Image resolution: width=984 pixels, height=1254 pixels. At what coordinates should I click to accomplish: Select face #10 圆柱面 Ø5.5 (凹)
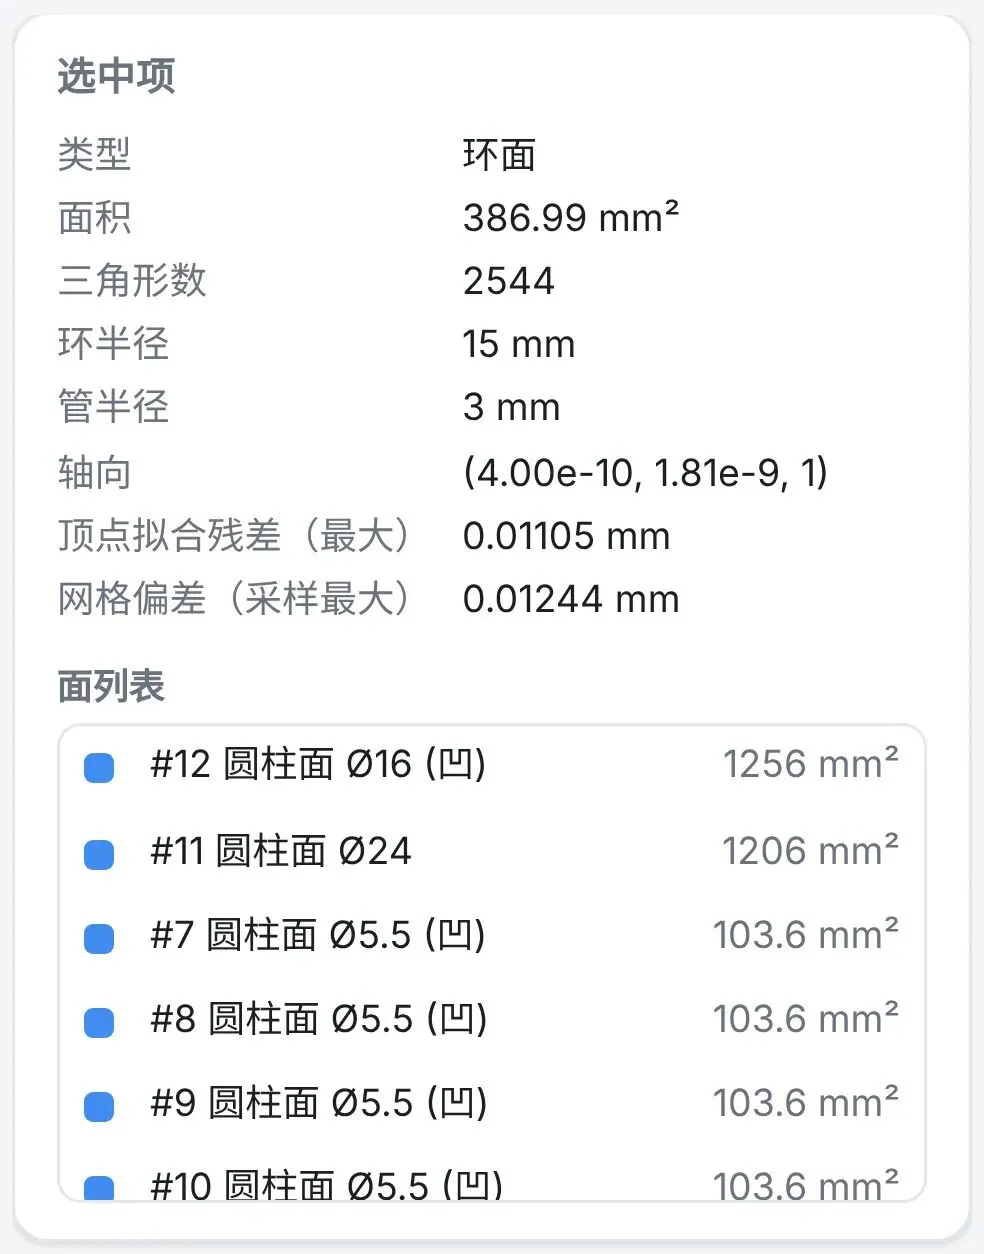492,1180
